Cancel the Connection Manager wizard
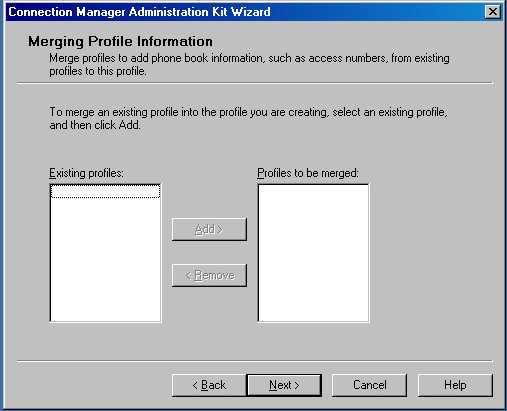The image size is (507, 411). 369,385
